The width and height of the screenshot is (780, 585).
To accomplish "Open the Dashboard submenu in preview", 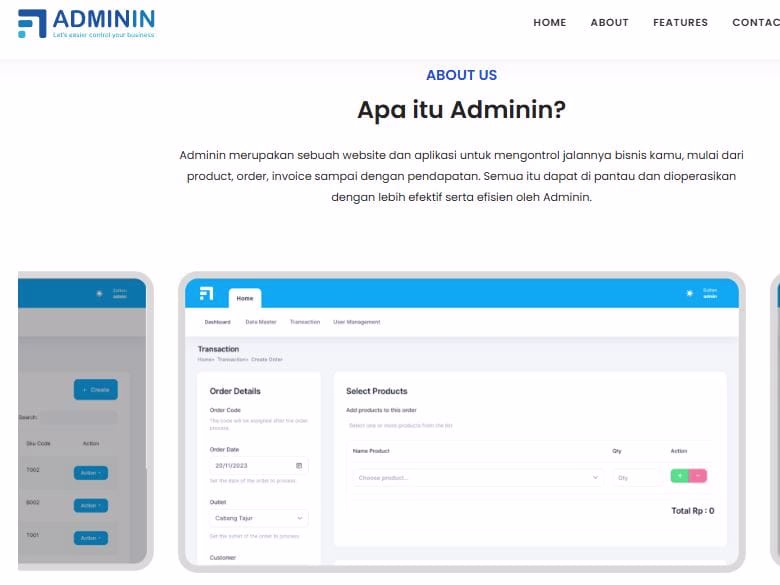I will (x=217, y=322).
